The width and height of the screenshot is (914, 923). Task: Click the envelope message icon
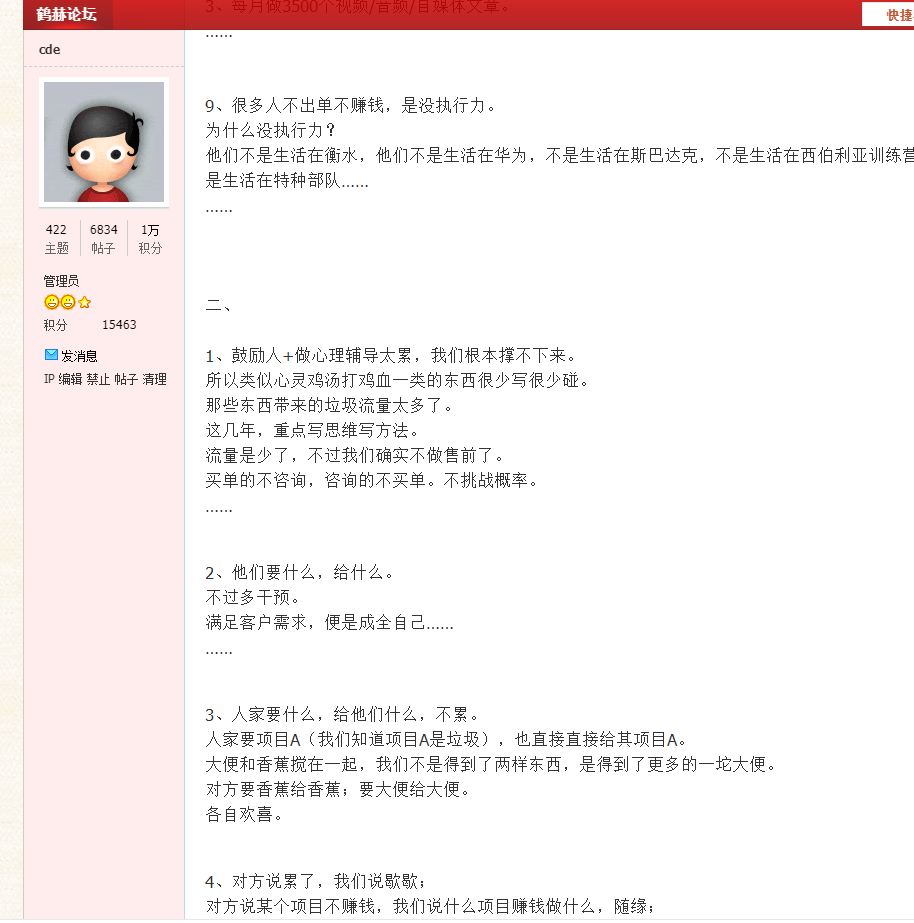[51, 355]
